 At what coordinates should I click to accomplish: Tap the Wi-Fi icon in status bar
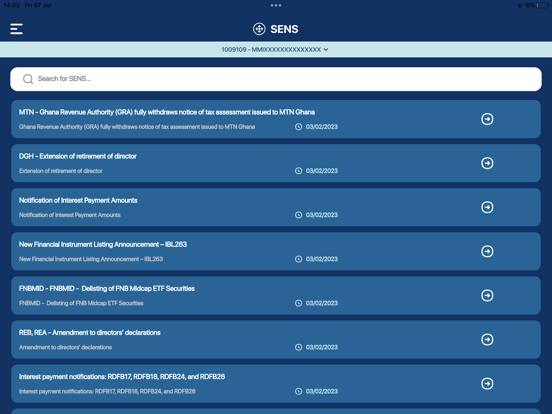click(x=520, y=5)
